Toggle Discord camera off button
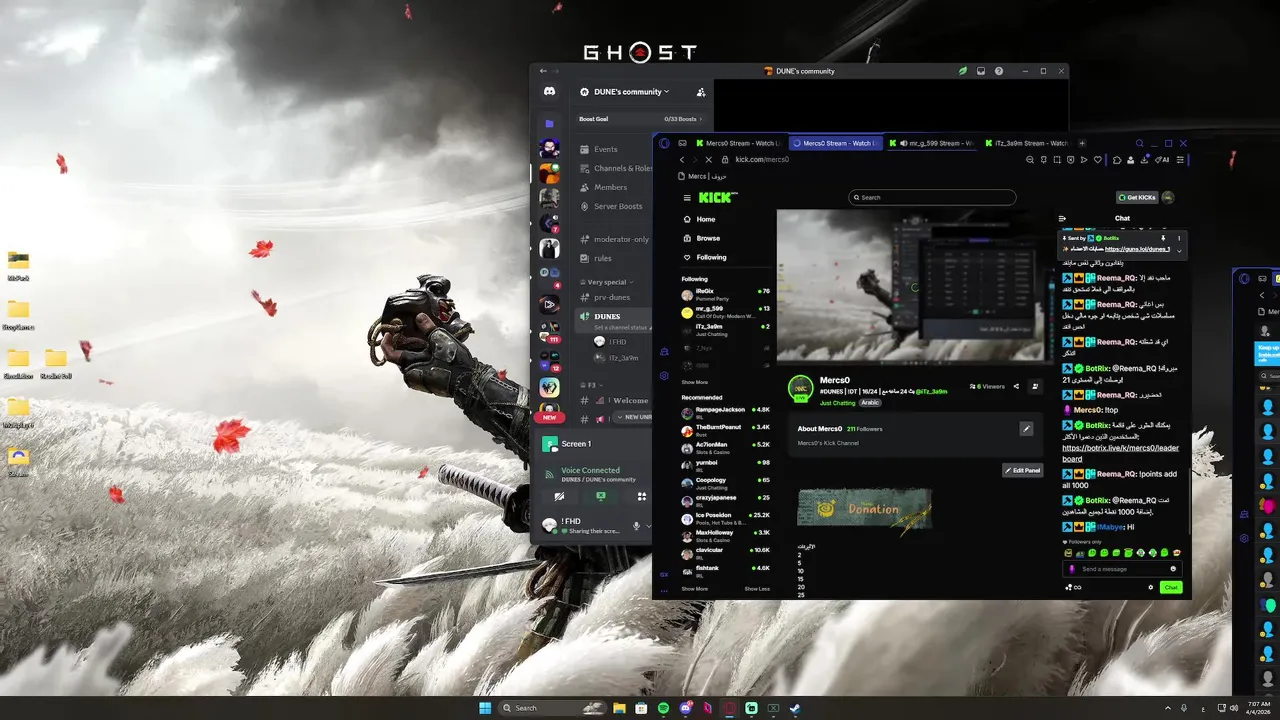 pyautogui.click(x=560, y=496)
